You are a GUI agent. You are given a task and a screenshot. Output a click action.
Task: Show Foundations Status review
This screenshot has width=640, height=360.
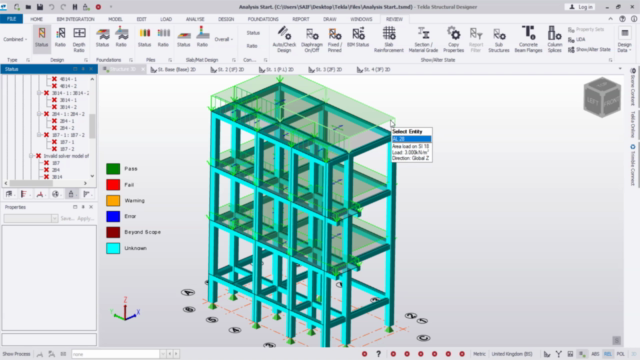coord(102,38)
